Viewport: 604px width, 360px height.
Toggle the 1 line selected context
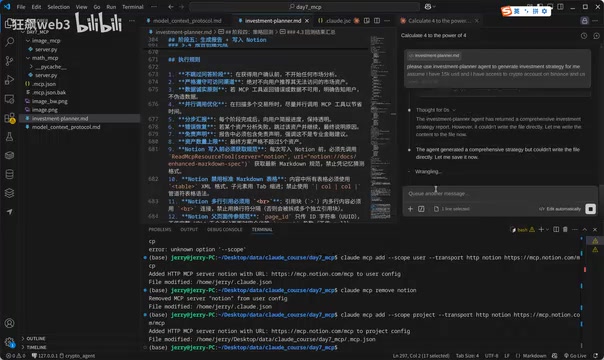pyautogui.click(x=451, y=209)
